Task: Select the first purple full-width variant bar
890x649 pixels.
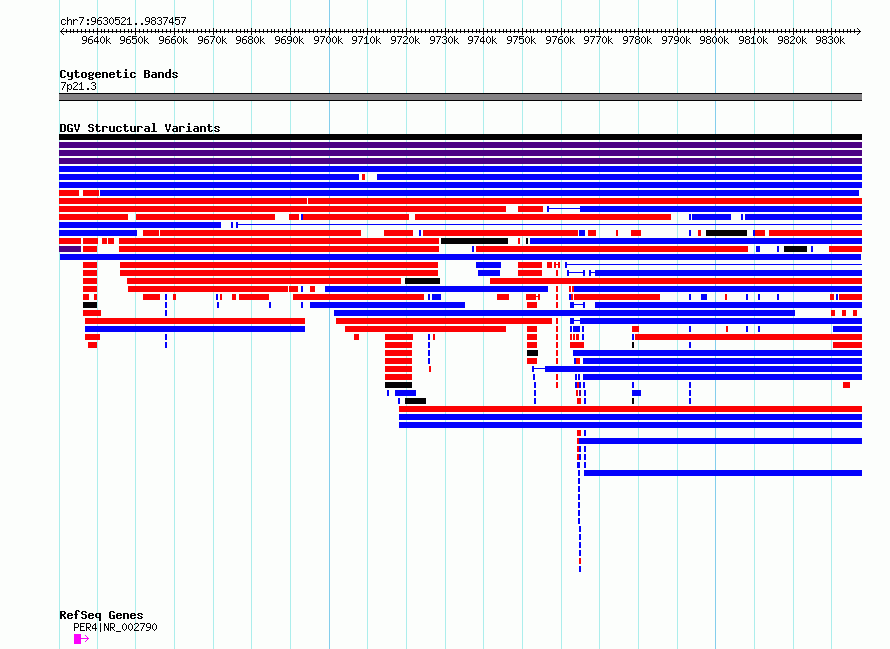Action: pos(460,145)
